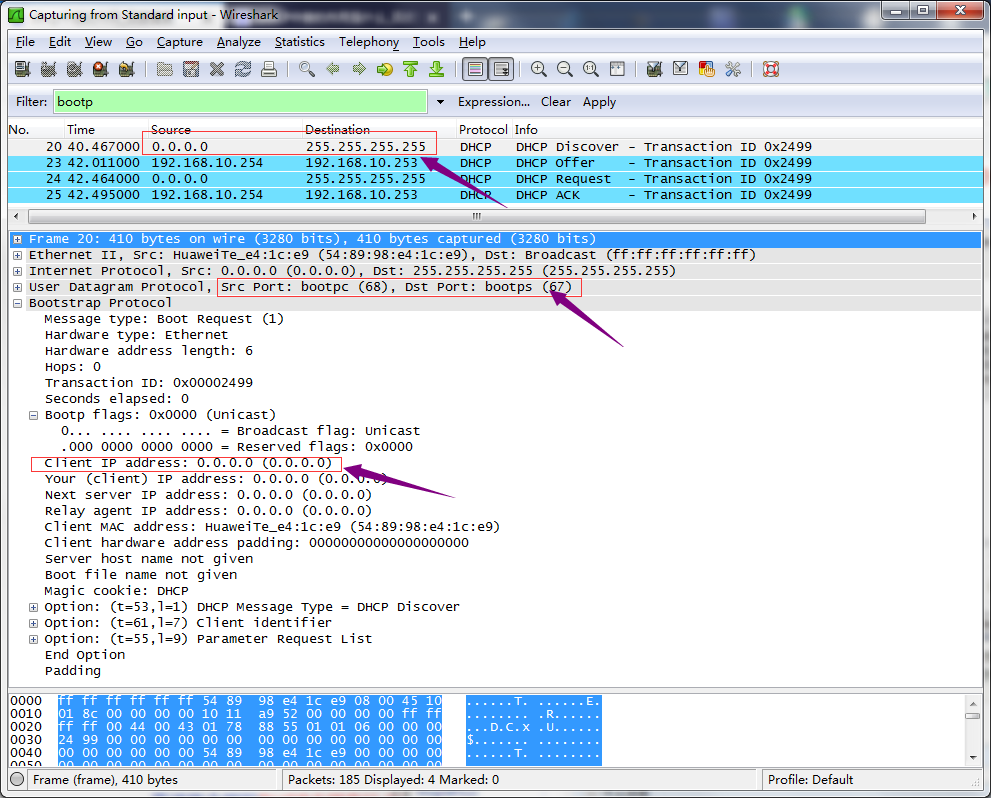
Task: Open coloring rules toolbar icon
Action: click(707, 69)
